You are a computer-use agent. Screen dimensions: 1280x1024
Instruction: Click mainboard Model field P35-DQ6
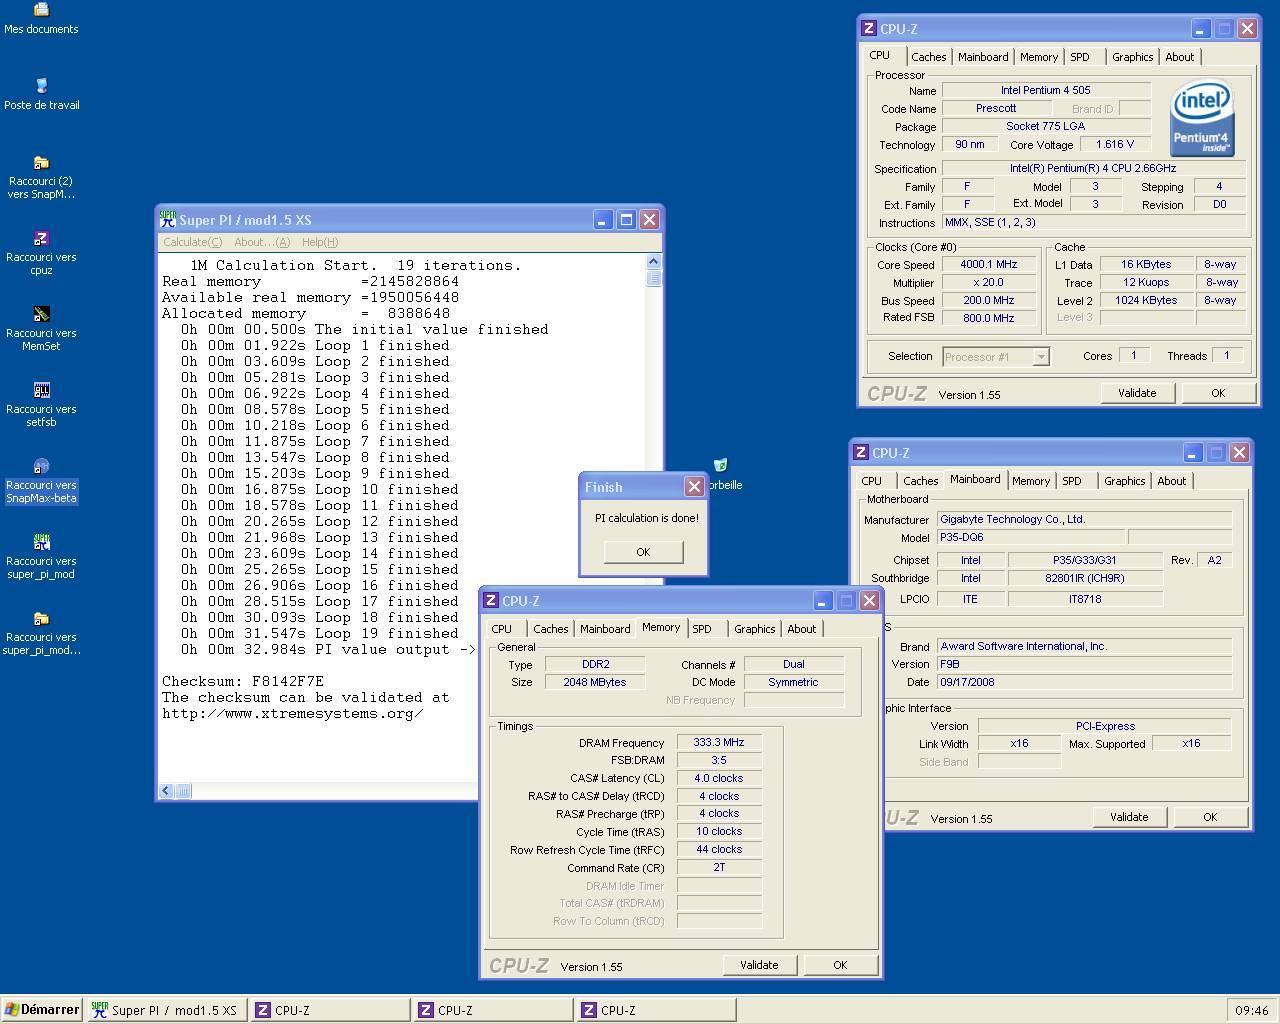coord(1030,537)
